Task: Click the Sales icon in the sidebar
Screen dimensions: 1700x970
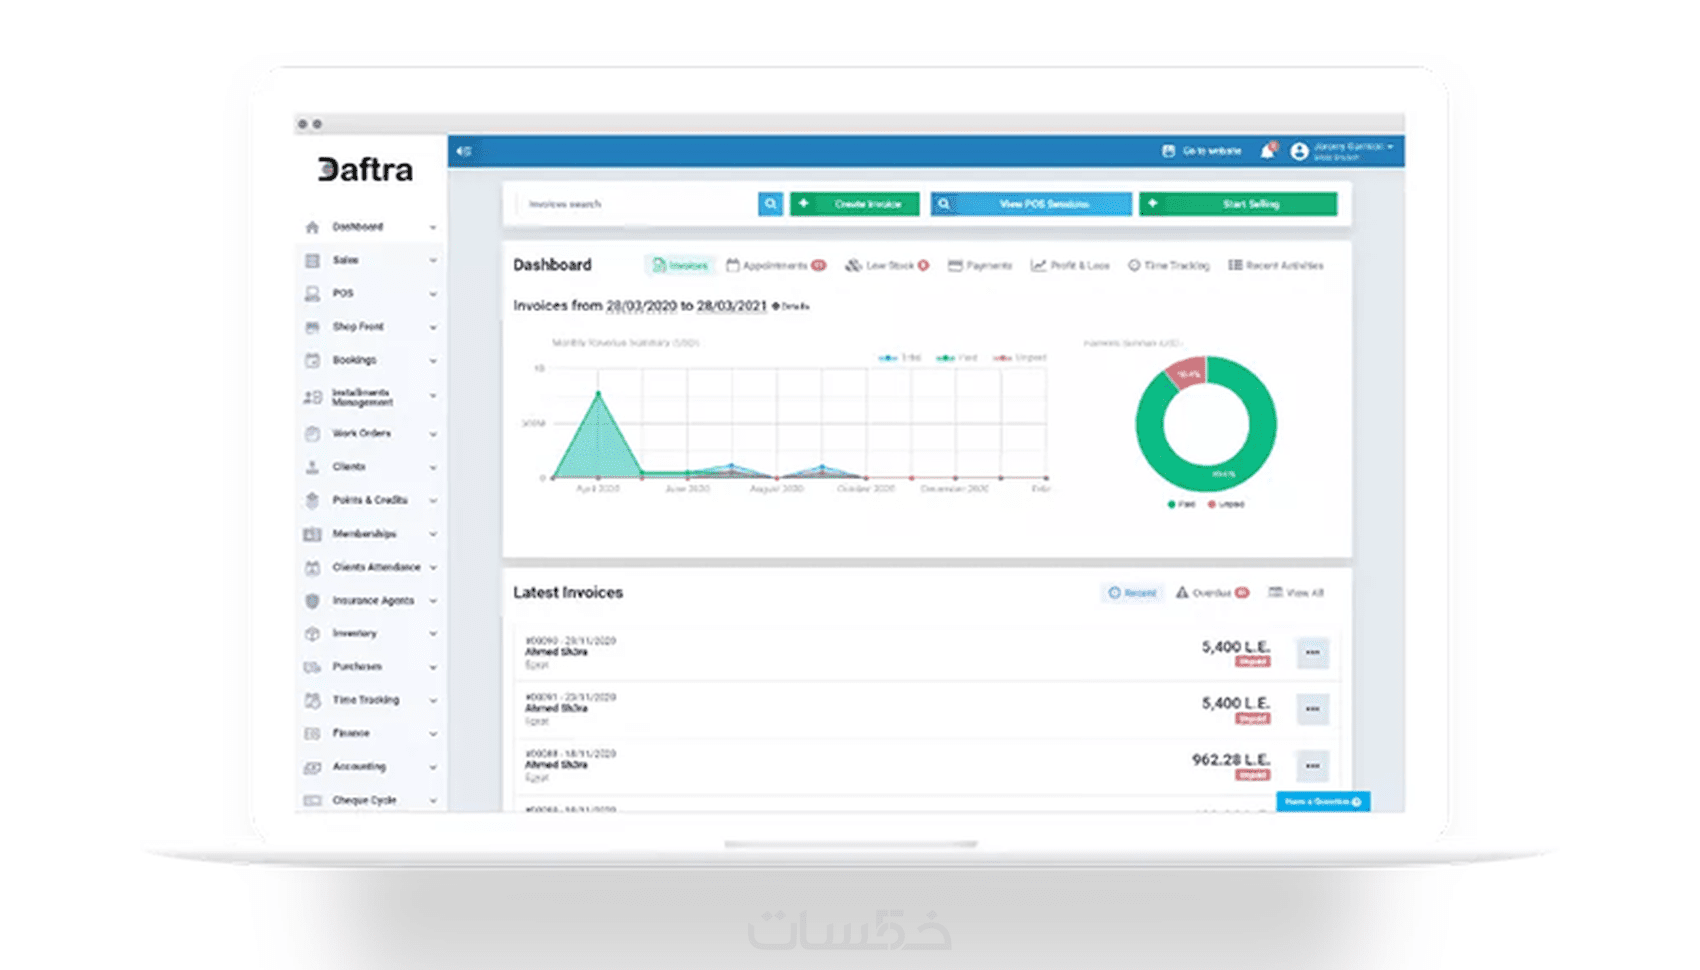Action: pos(312,260)
